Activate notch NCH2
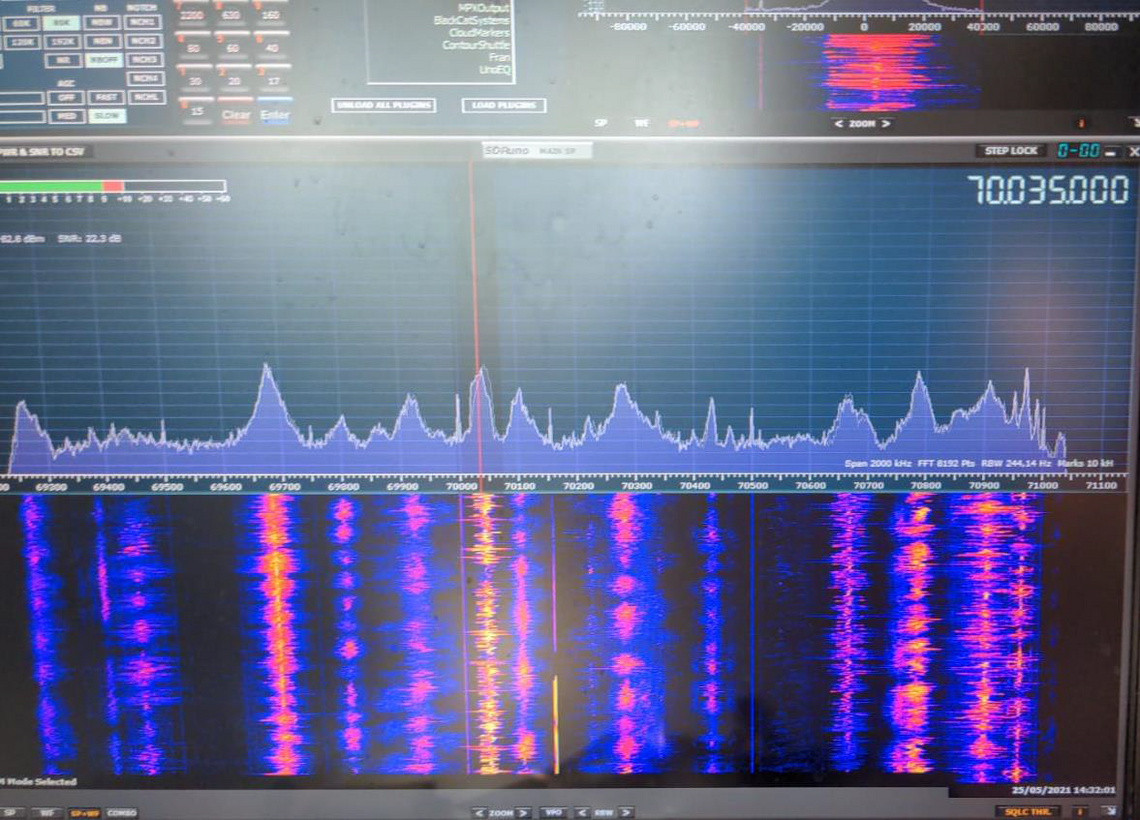Image resolution: width=1140 pixels, height=820 pixels. click(x=145, y=41)
